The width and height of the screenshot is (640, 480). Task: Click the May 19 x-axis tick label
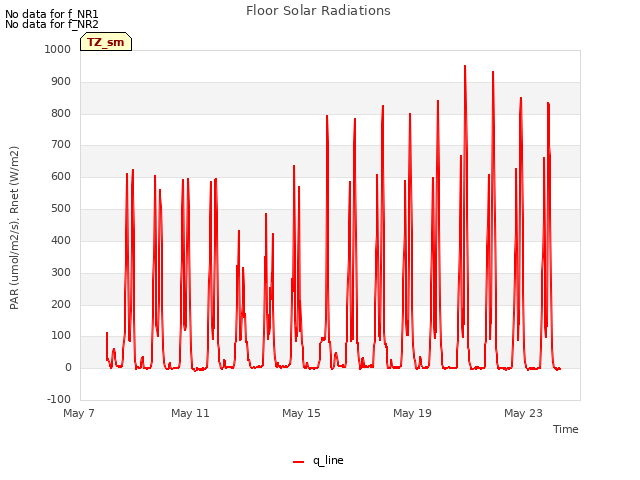pos(412,413)
